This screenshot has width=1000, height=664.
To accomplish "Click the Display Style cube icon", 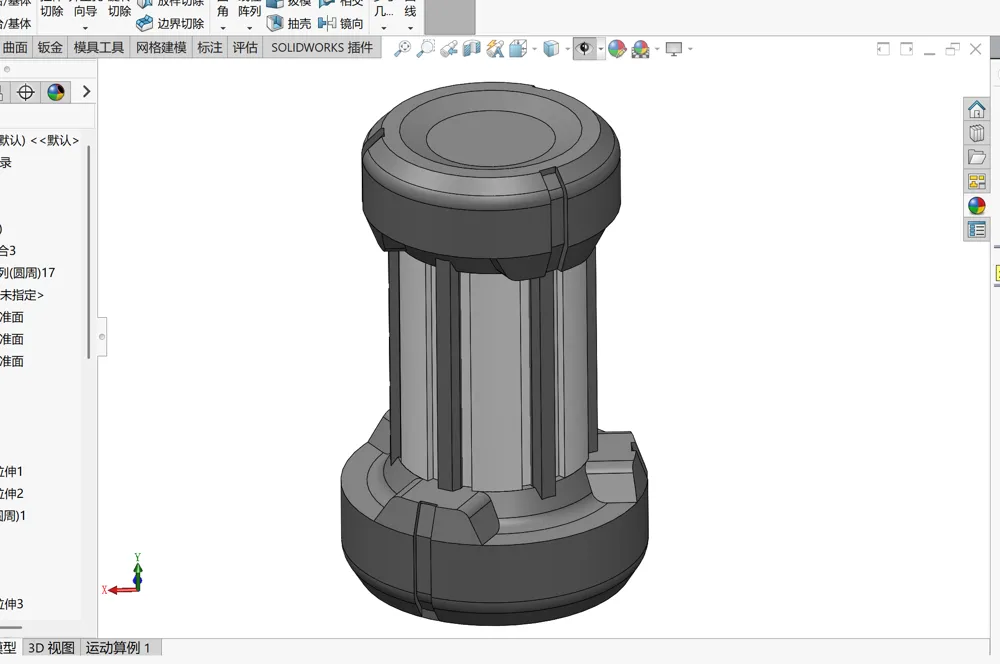I will pos(551,48).
